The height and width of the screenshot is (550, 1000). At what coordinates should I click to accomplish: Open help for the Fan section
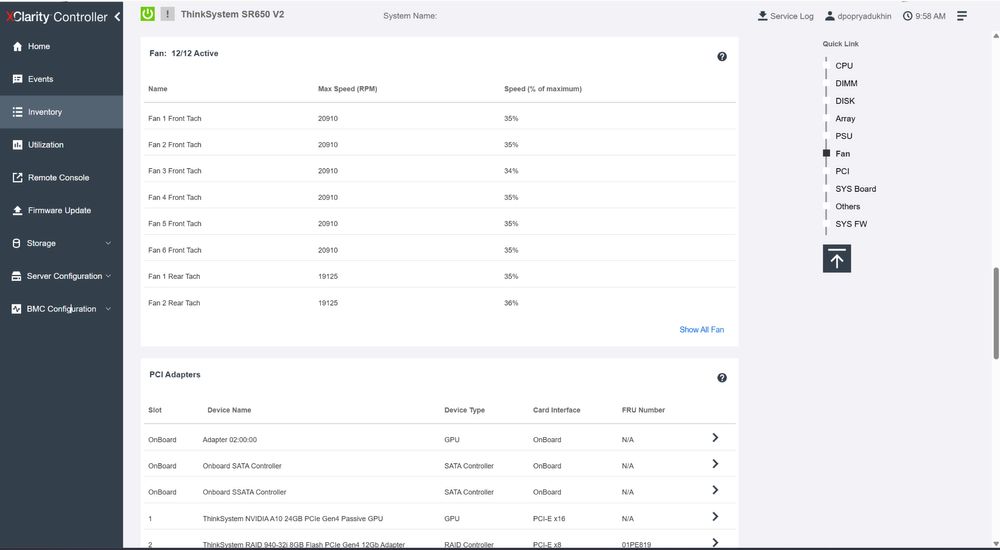click(x=722, y=57)
